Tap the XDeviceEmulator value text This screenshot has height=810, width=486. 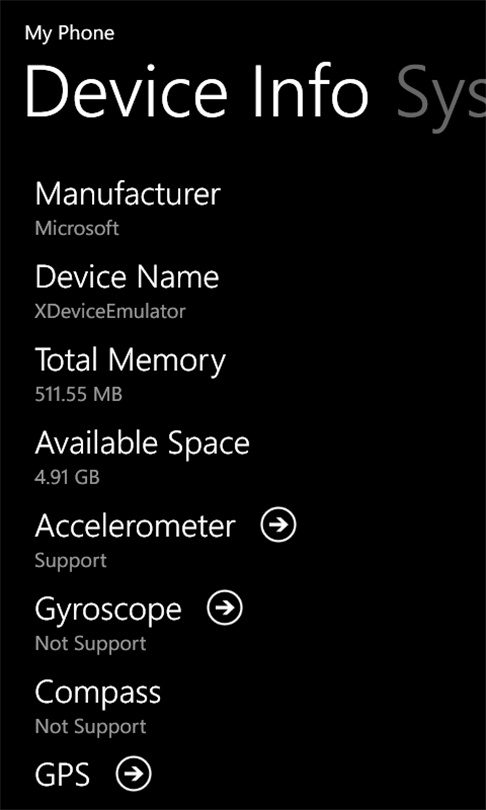(110, 311)
